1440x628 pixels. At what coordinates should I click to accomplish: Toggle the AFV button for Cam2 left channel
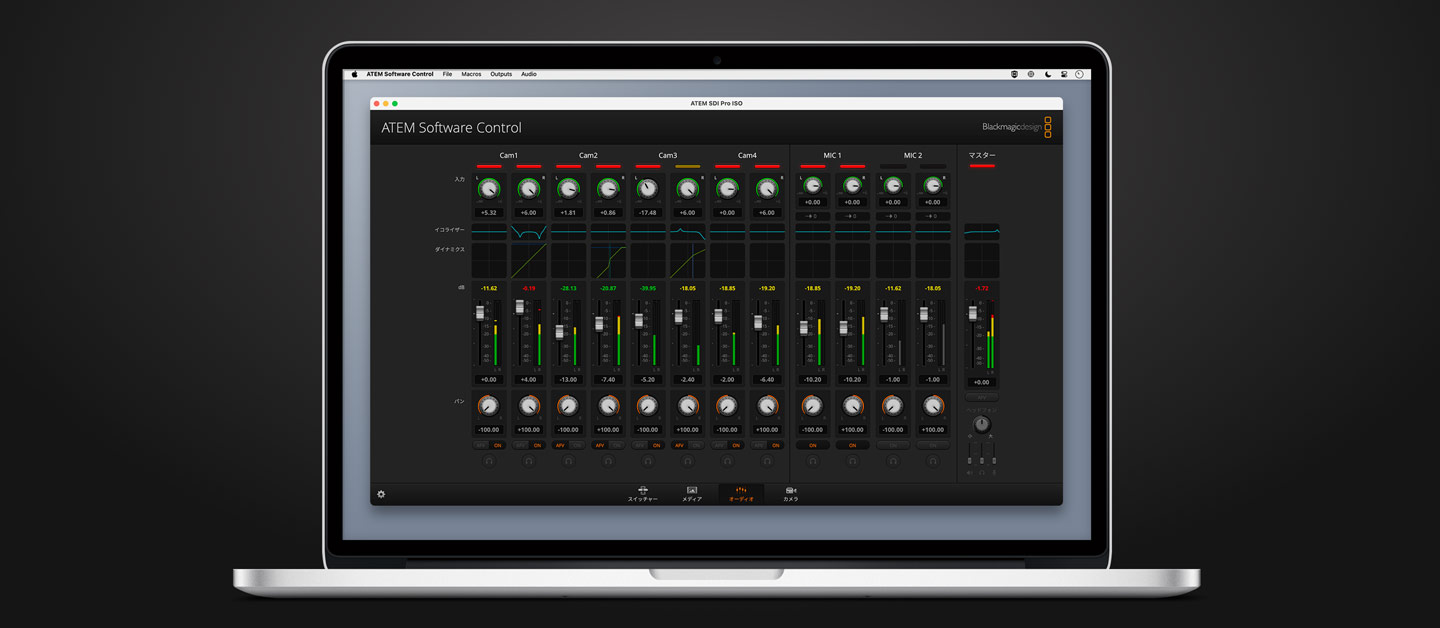click(560, 445)
